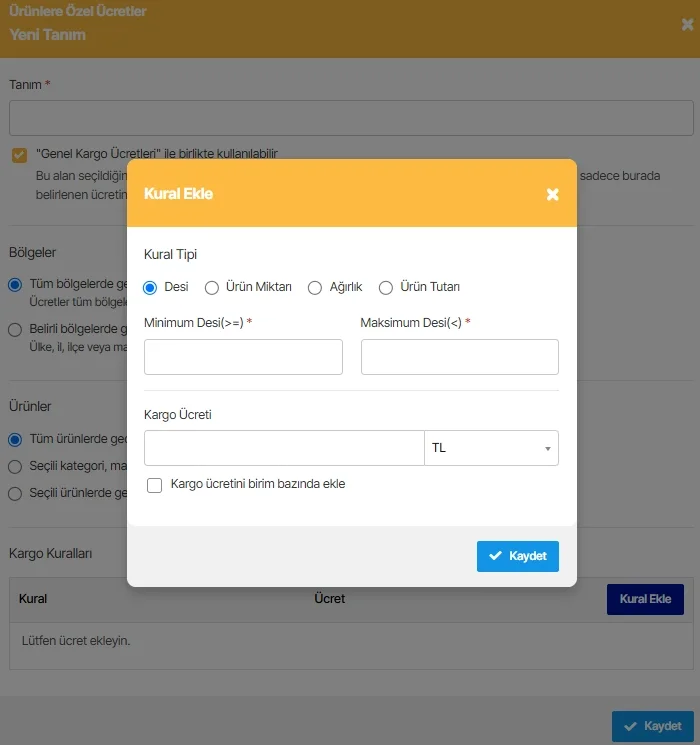Uncheck Genel Kargo Ücretleri checkbox
The width and height of the screenshot is (700, 745).
(x=19, y=155)
